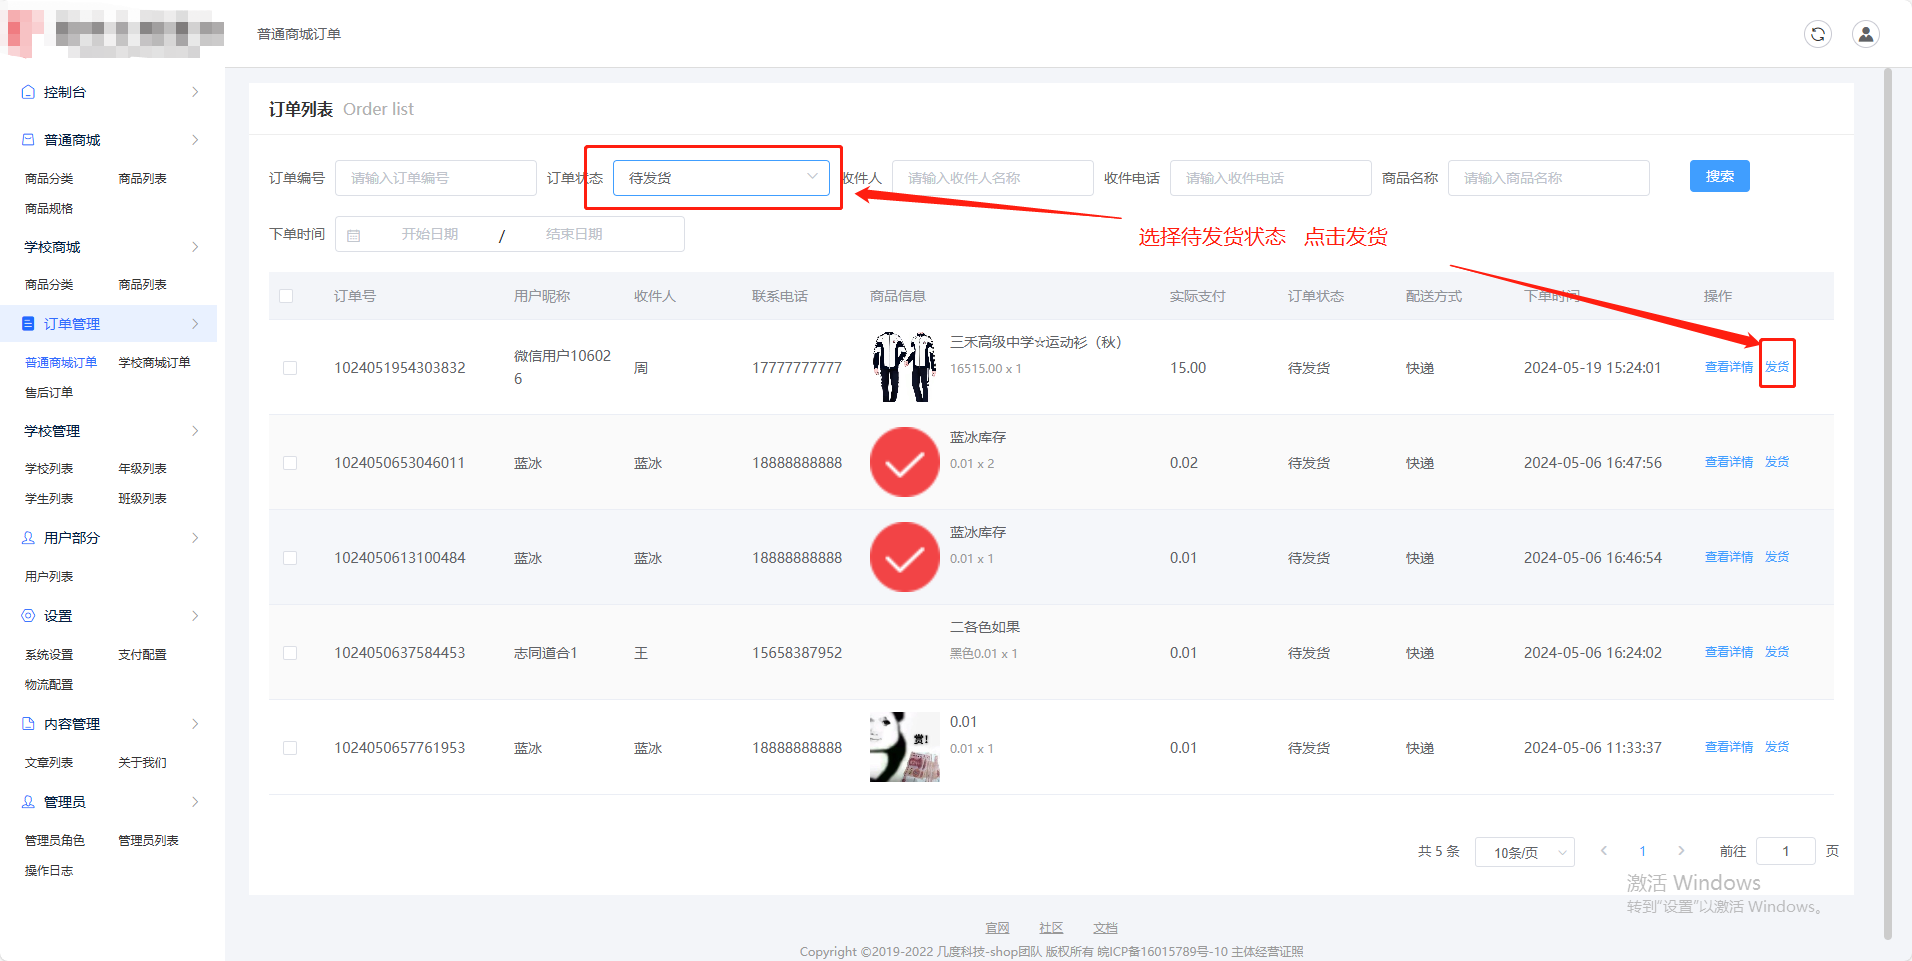Click the 管理员 icon in sidebar
The width and height of the screenshot is (1912, 961).
pyautogui.click(x=28, y=802)
